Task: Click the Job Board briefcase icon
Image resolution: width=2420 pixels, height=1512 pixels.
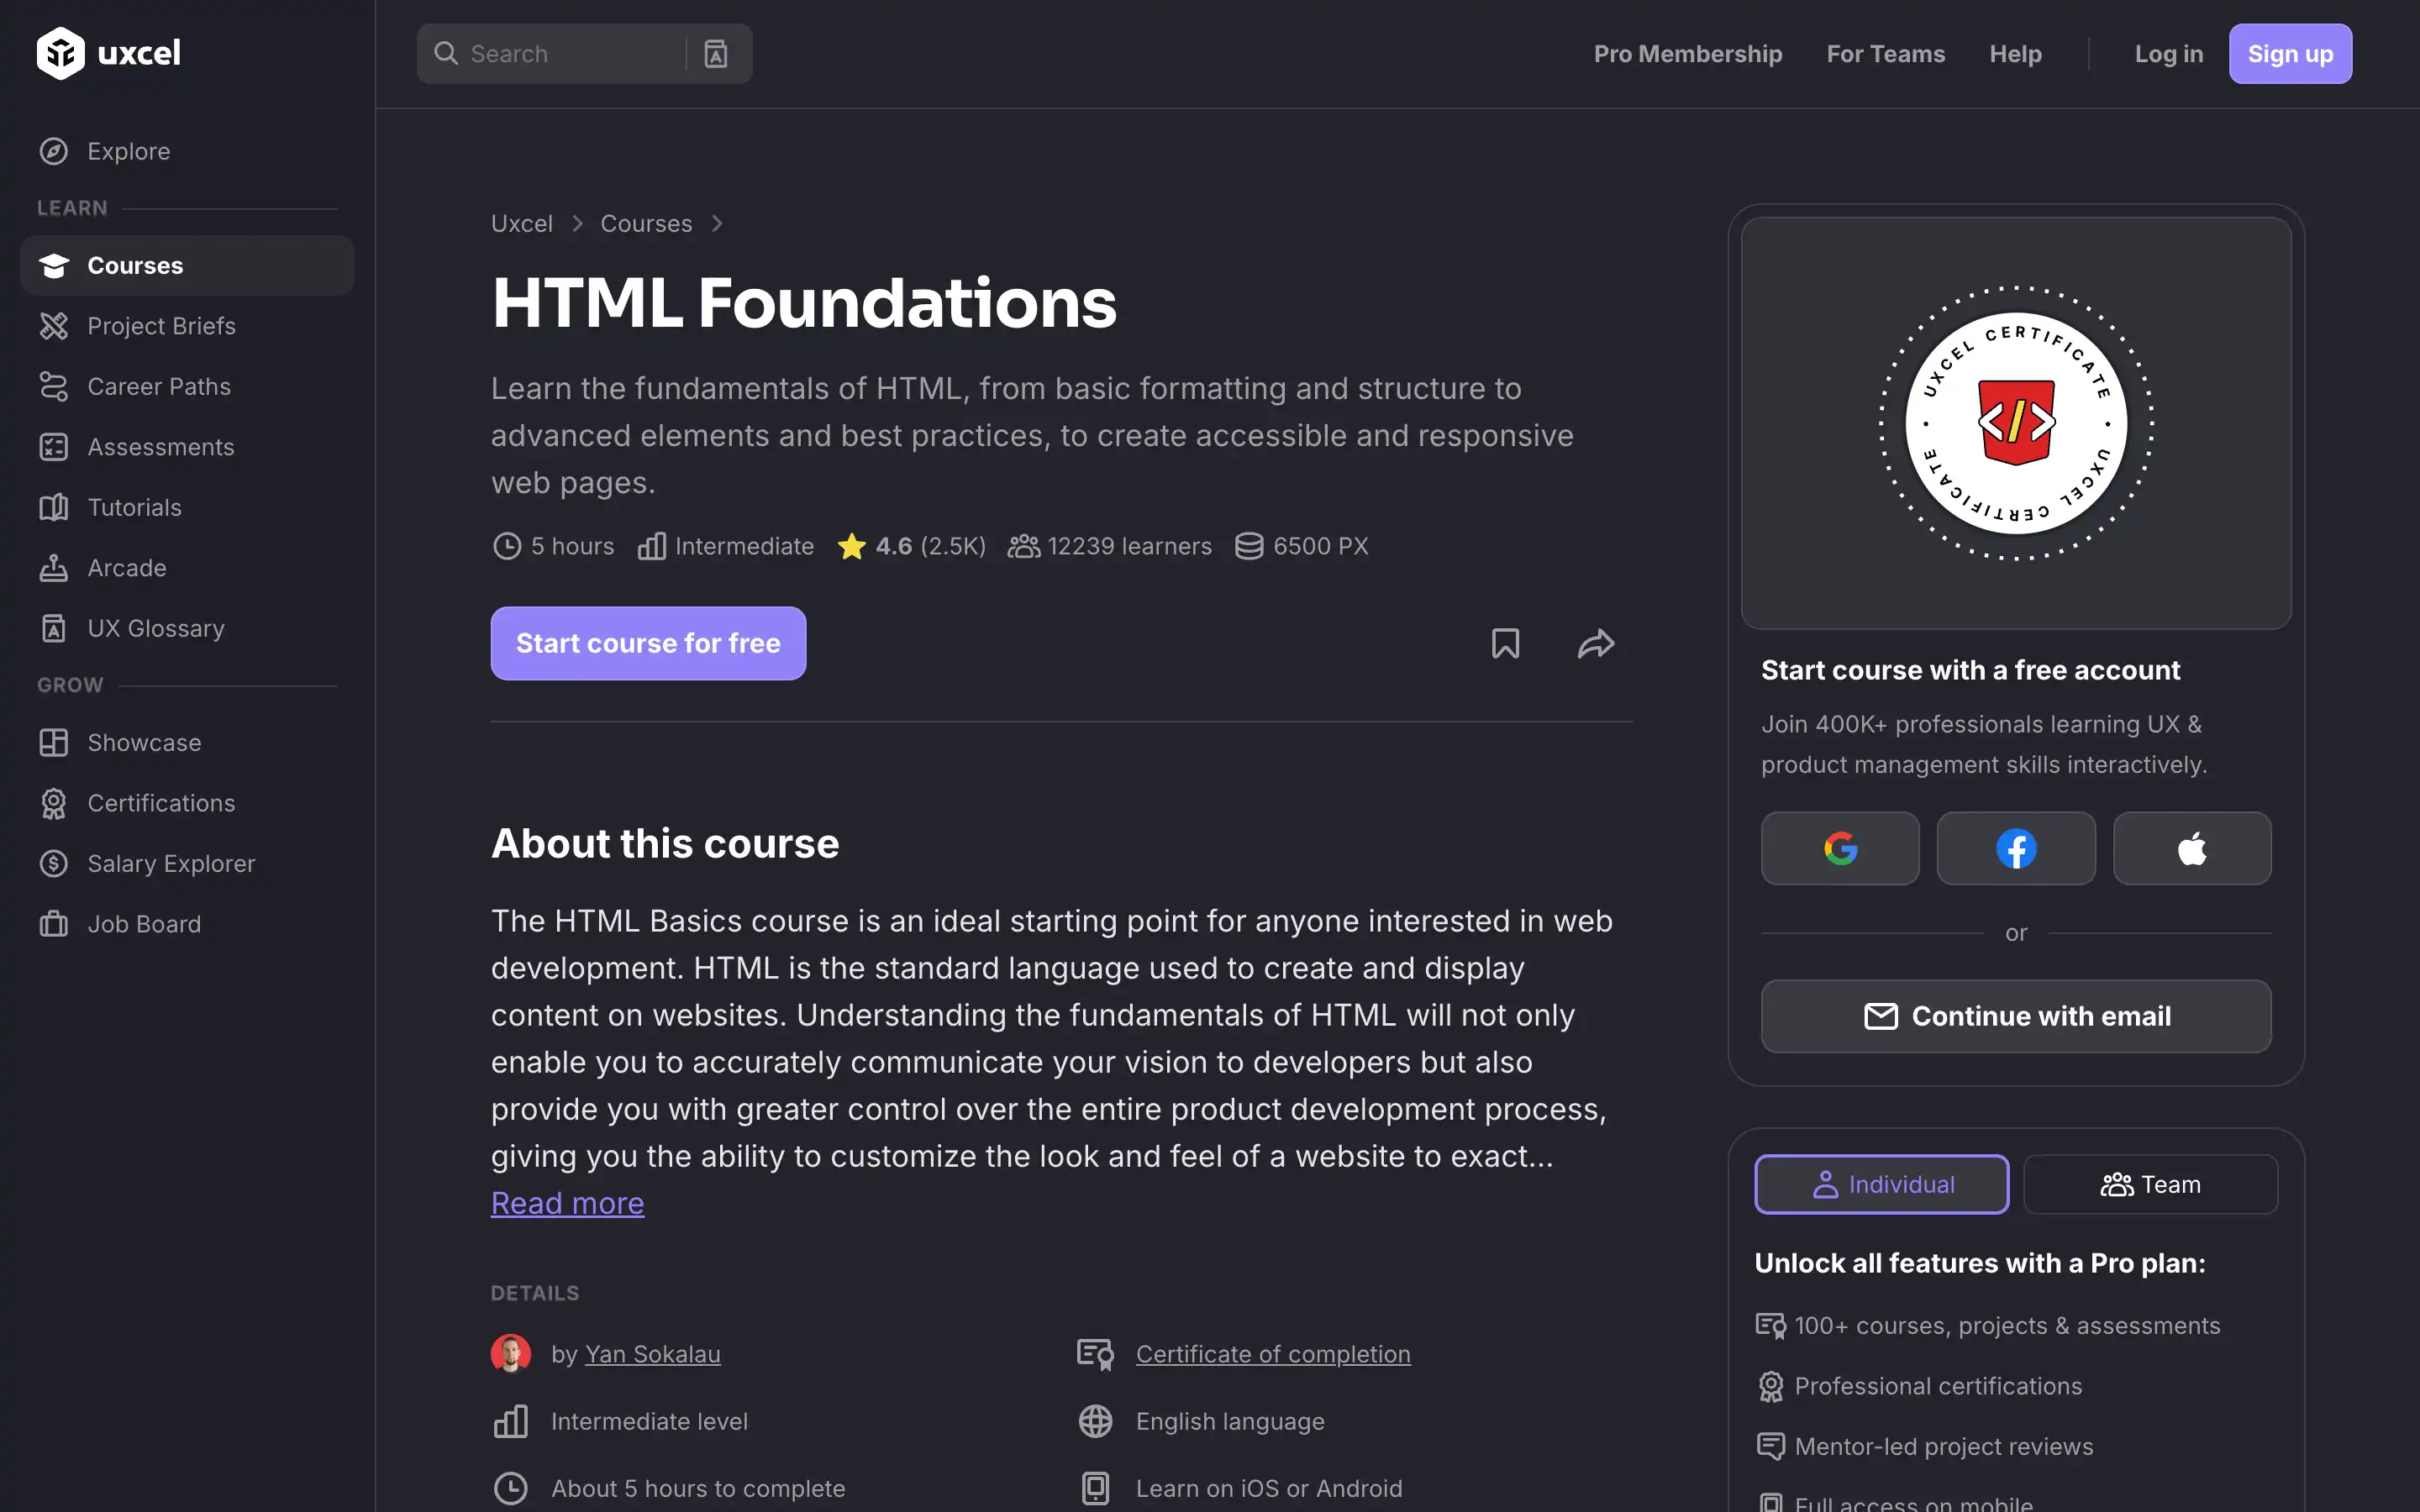Action: click(x=54, y=924)
